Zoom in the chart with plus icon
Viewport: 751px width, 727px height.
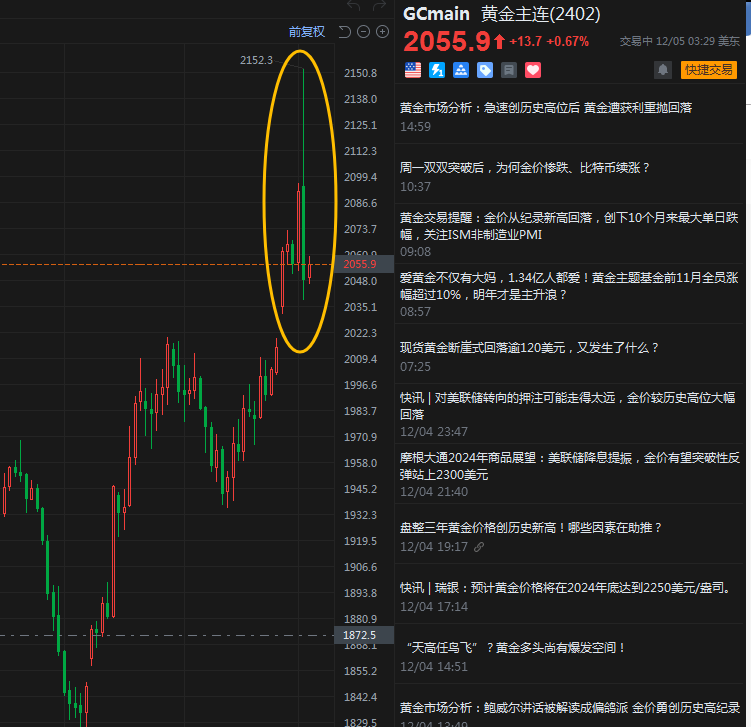[x=382, y=32]
